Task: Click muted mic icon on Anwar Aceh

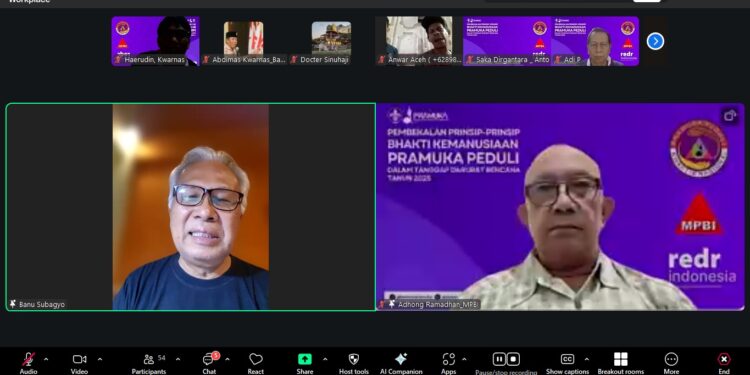Action: [x=382, y=60]
